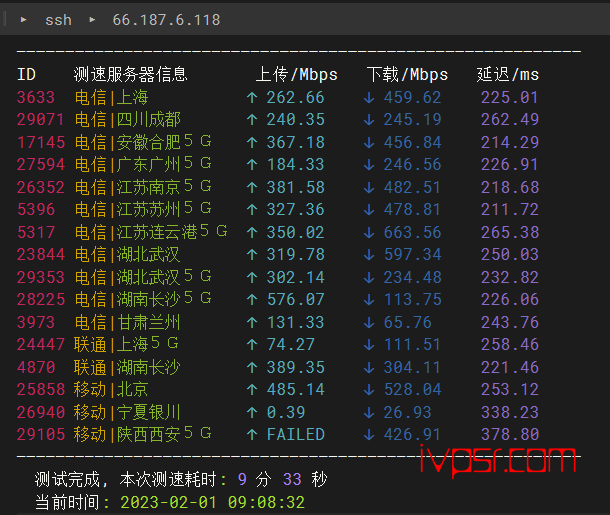Select the 电信|江苏苏州5G entry
This screenshot has width=610, height=515.
(x=143, y=208)
